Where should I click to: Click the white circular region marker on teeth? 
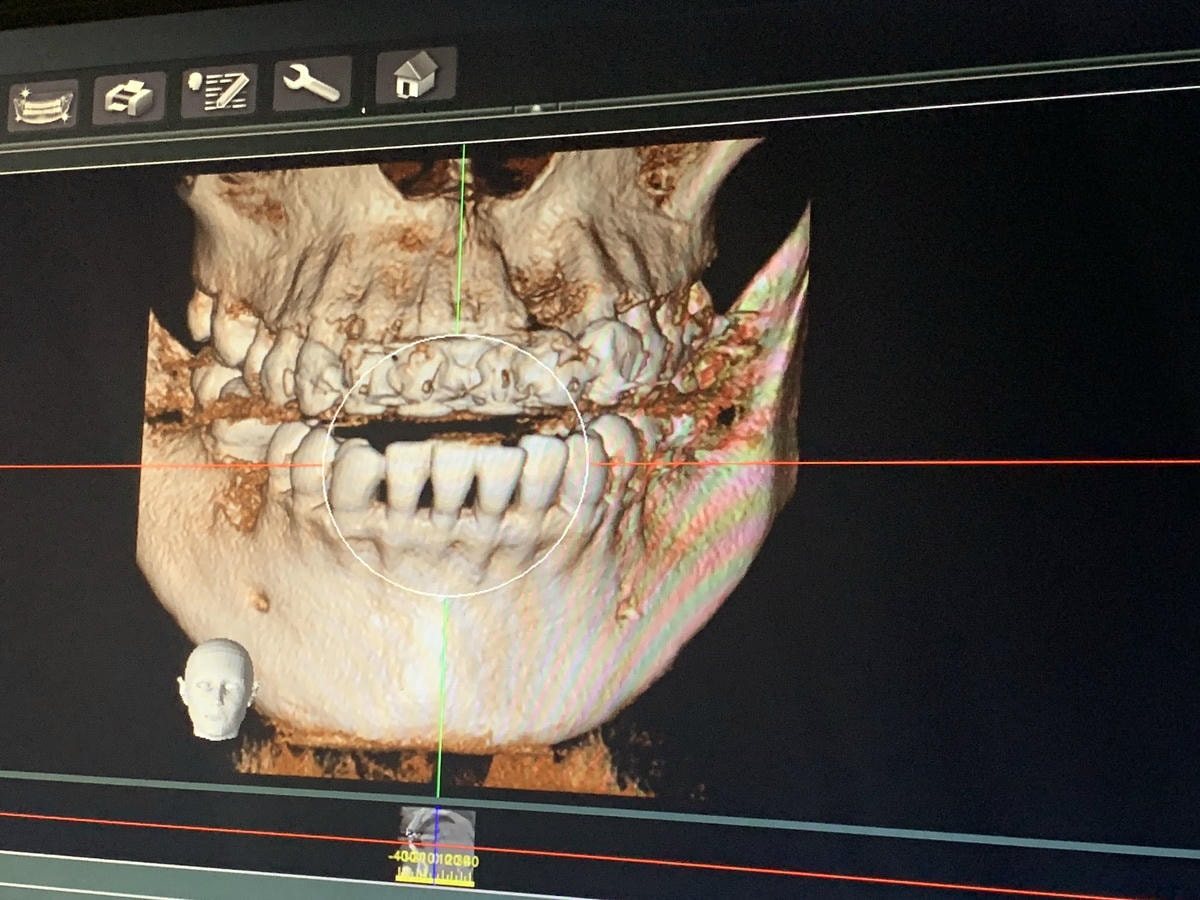tap(457, 466)
